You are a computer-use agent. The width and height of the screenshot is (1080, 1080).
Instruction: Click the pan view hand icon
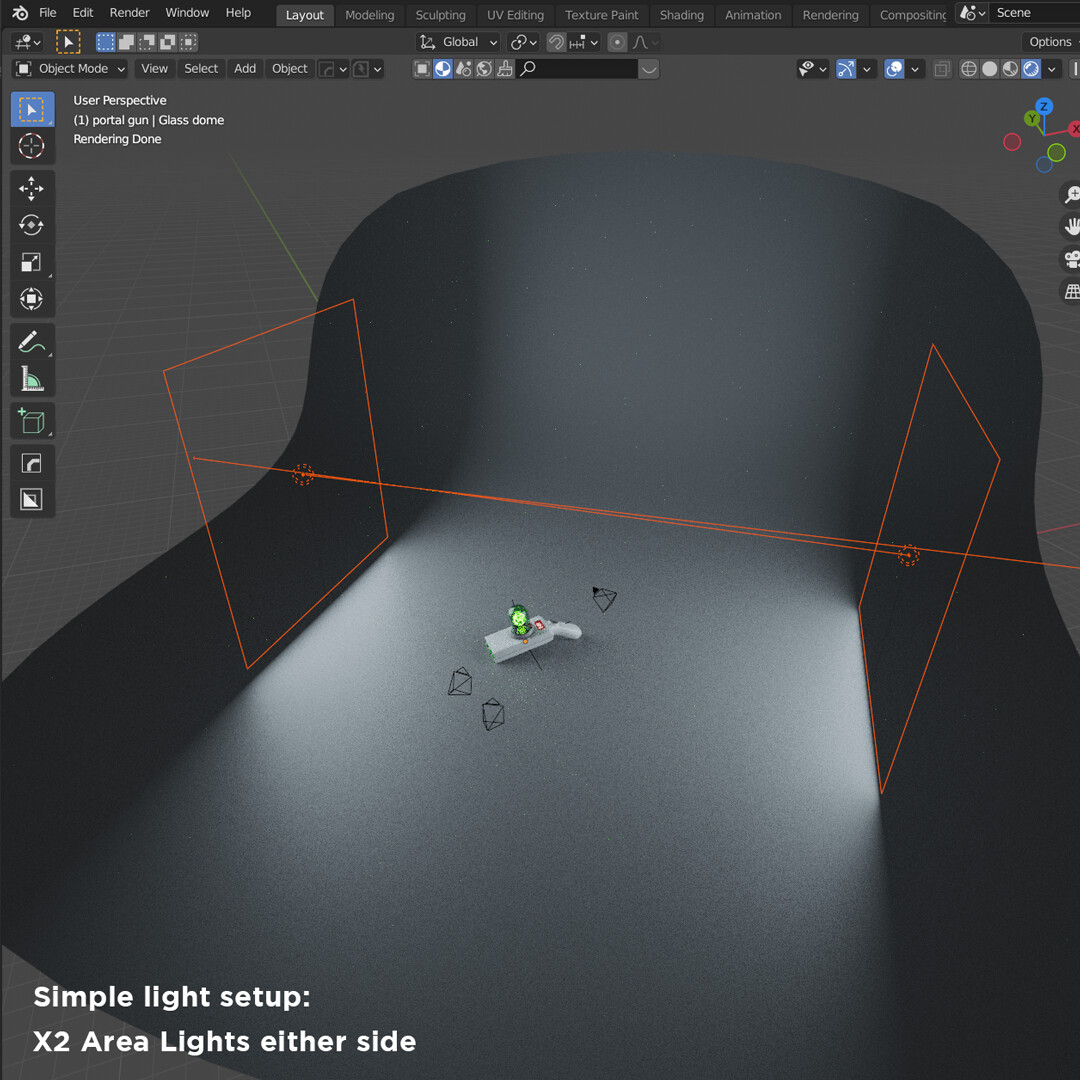pos(1070,227)
